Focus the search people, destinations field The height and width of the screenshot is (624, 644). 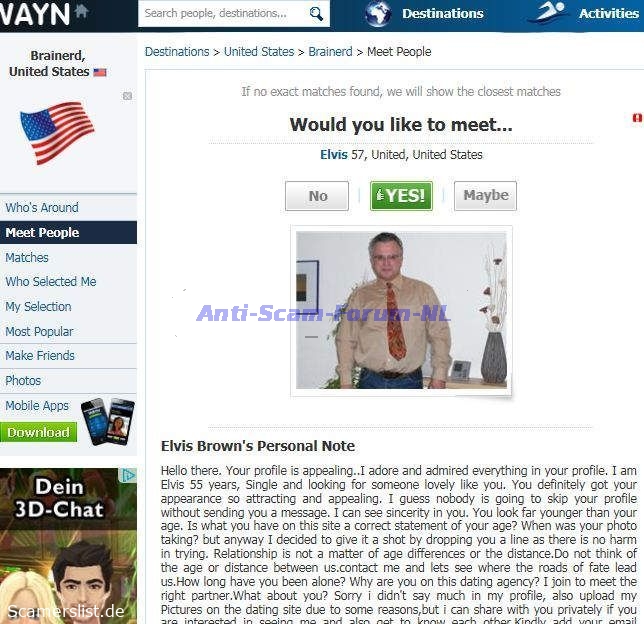point(224,14)
